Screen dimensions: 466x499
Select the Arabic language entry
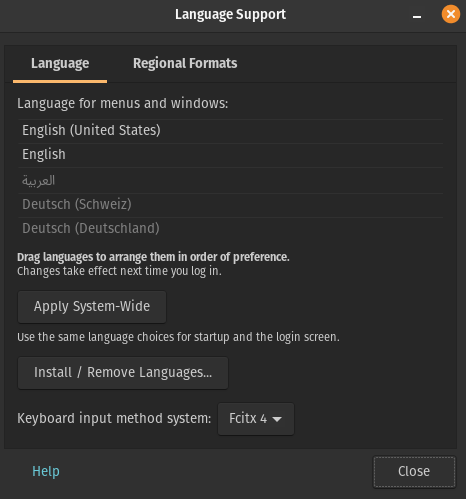point(231,180)
